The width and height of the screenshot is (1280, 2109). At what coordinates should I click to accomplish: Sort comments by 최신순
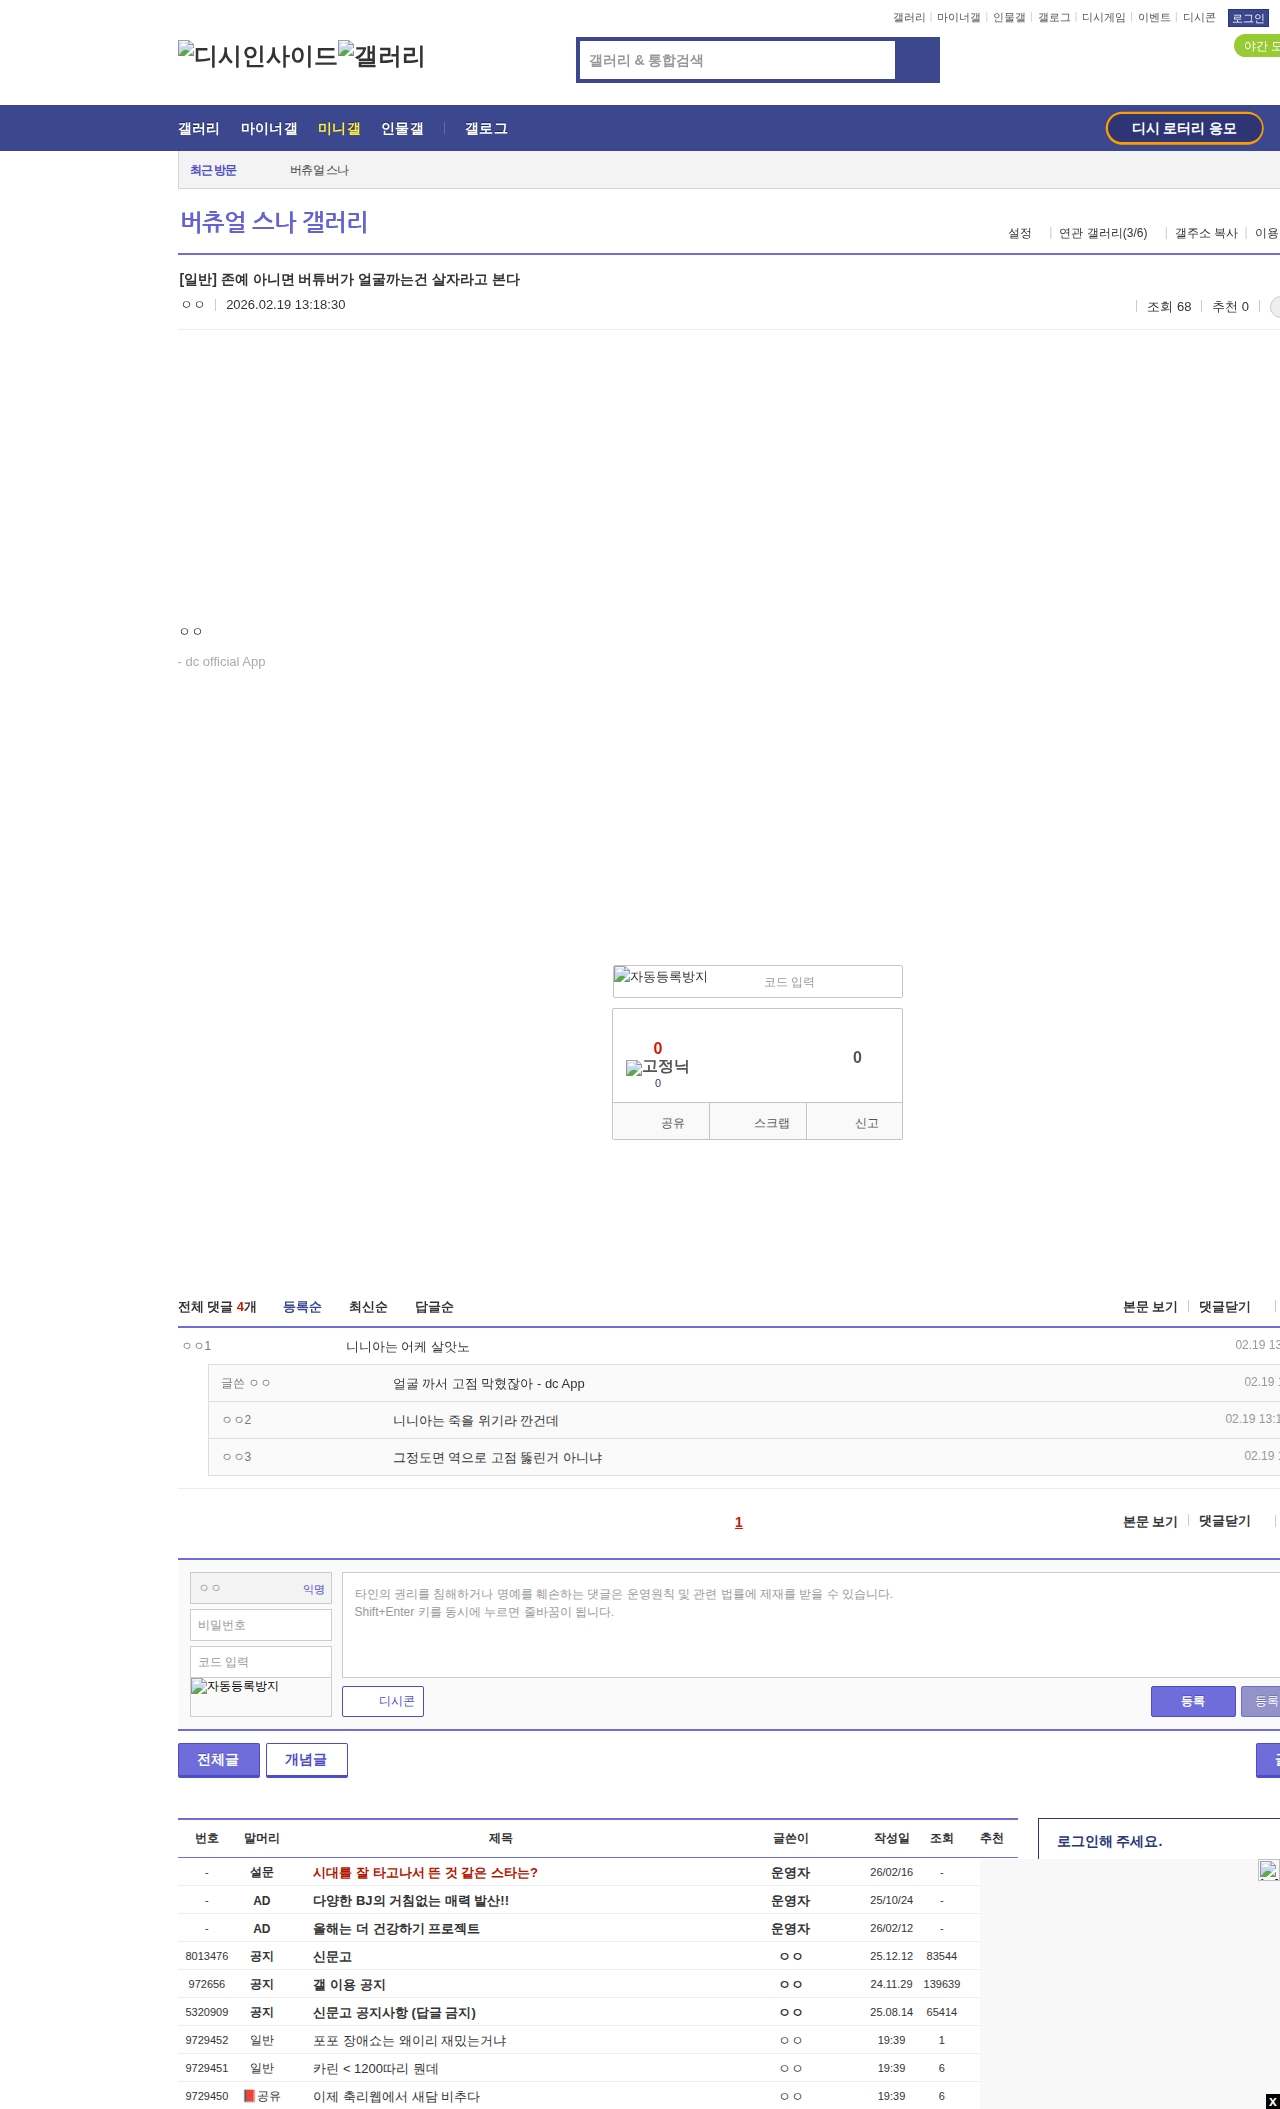[368, 1307]
